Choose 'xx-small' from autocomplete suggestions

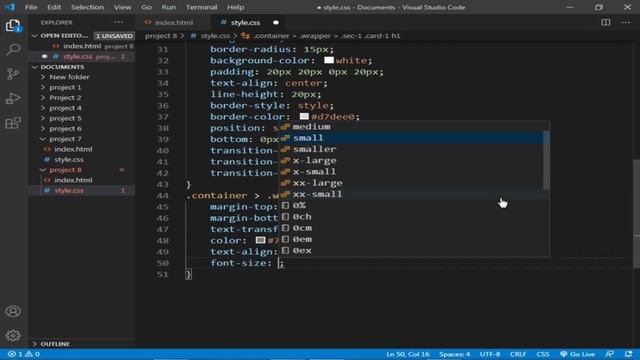pos(411,194)
